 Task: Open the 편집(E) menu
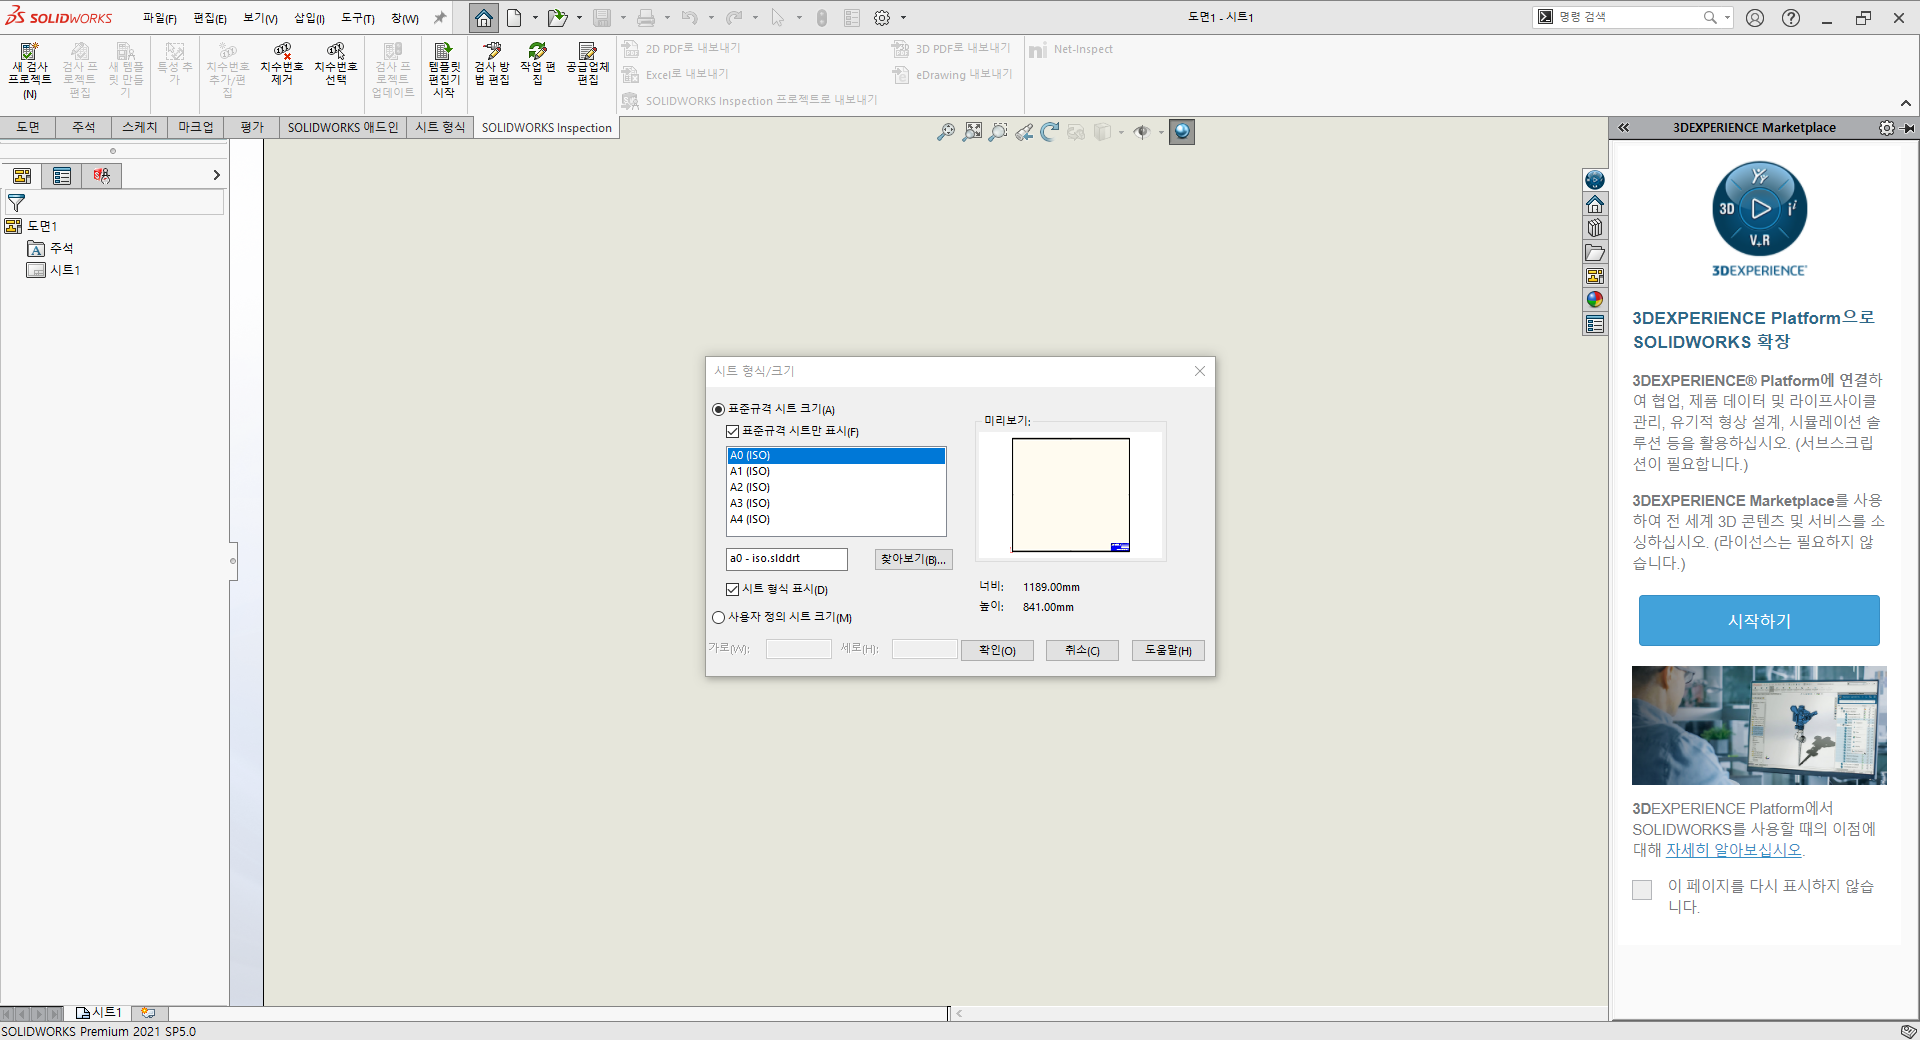(x=210, y=18)
